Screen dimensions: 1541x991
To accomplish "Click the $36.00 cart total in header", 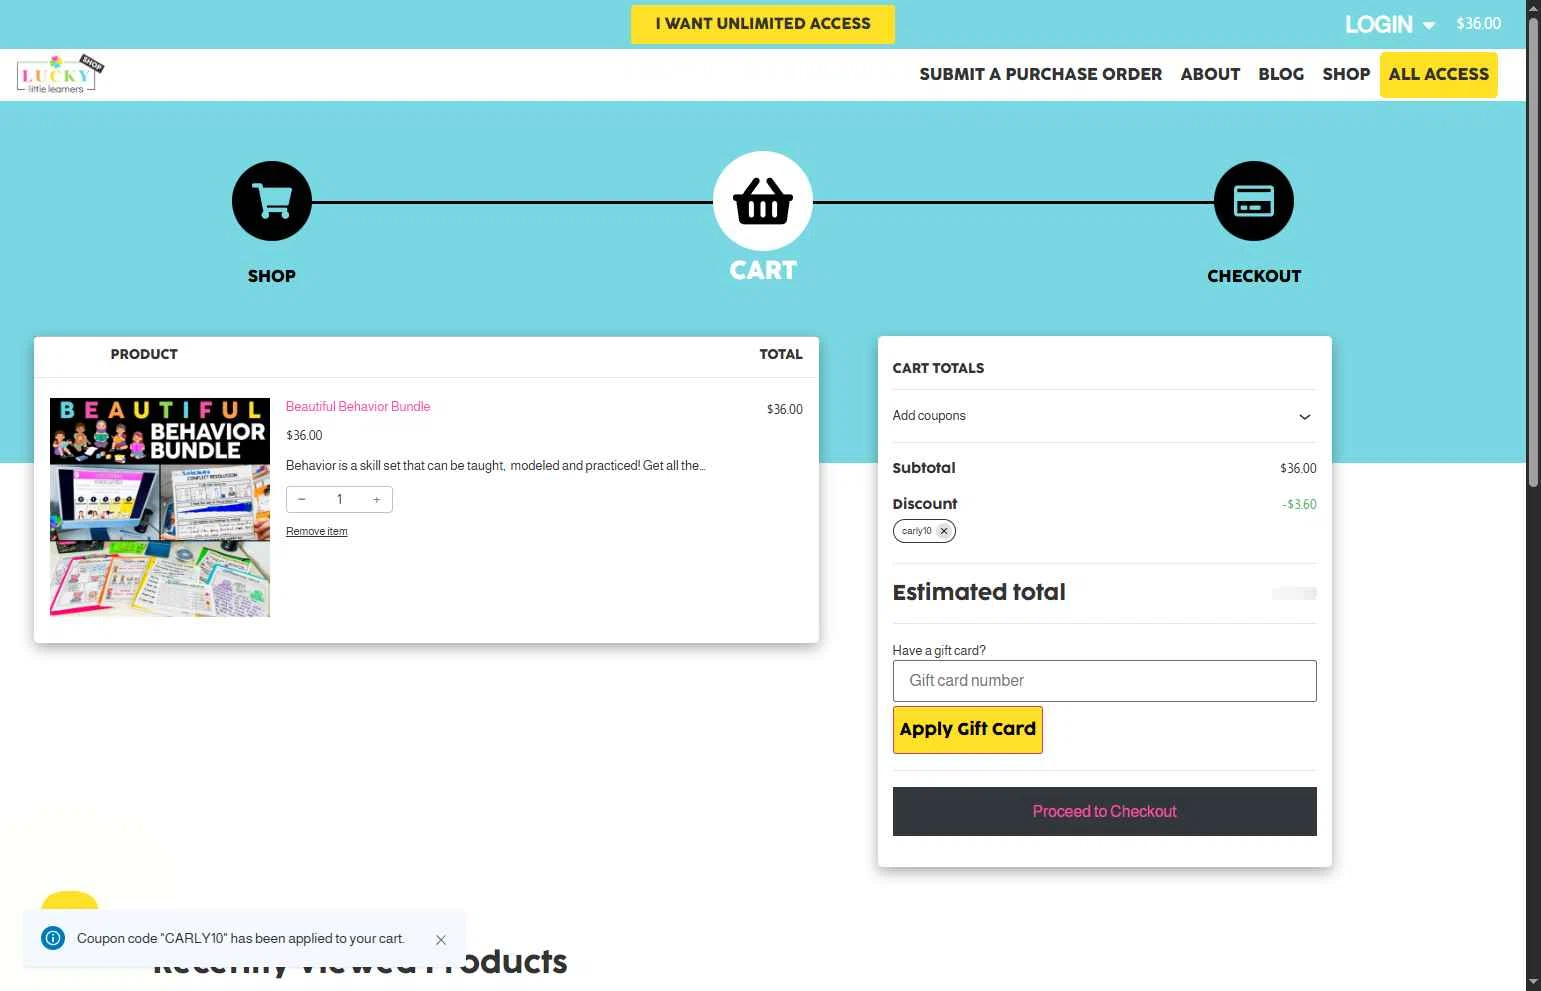I will coord(1478,24).
